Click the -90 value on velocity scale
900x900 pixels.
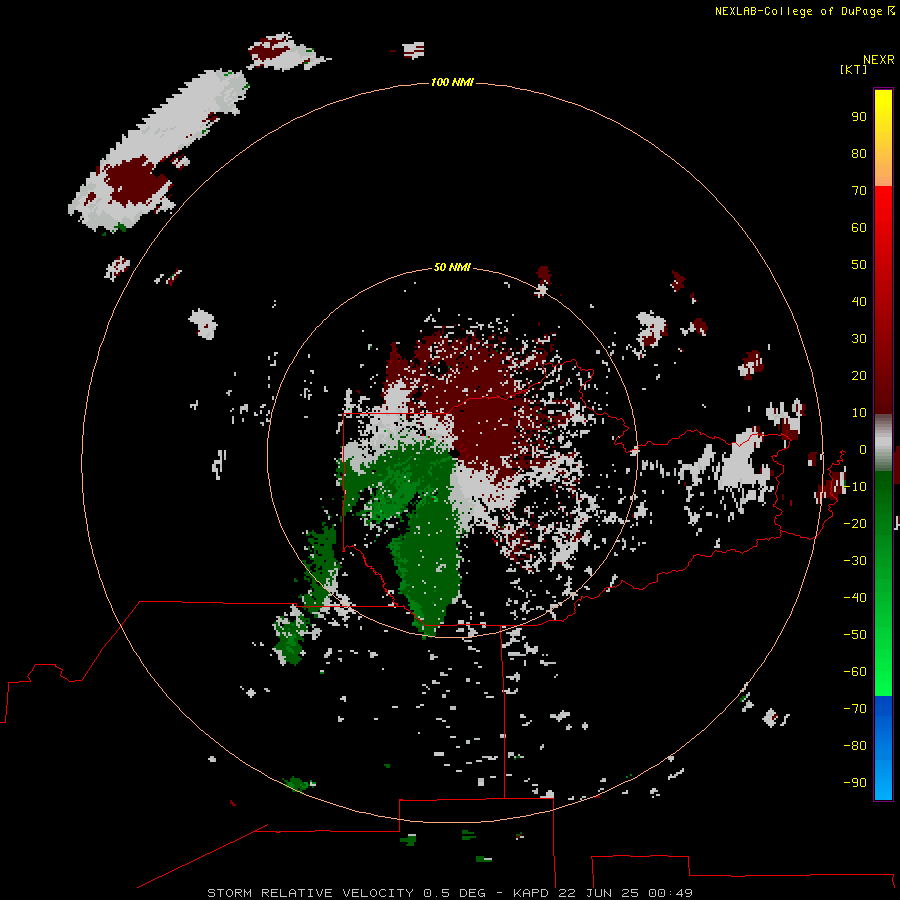(855, 783)
